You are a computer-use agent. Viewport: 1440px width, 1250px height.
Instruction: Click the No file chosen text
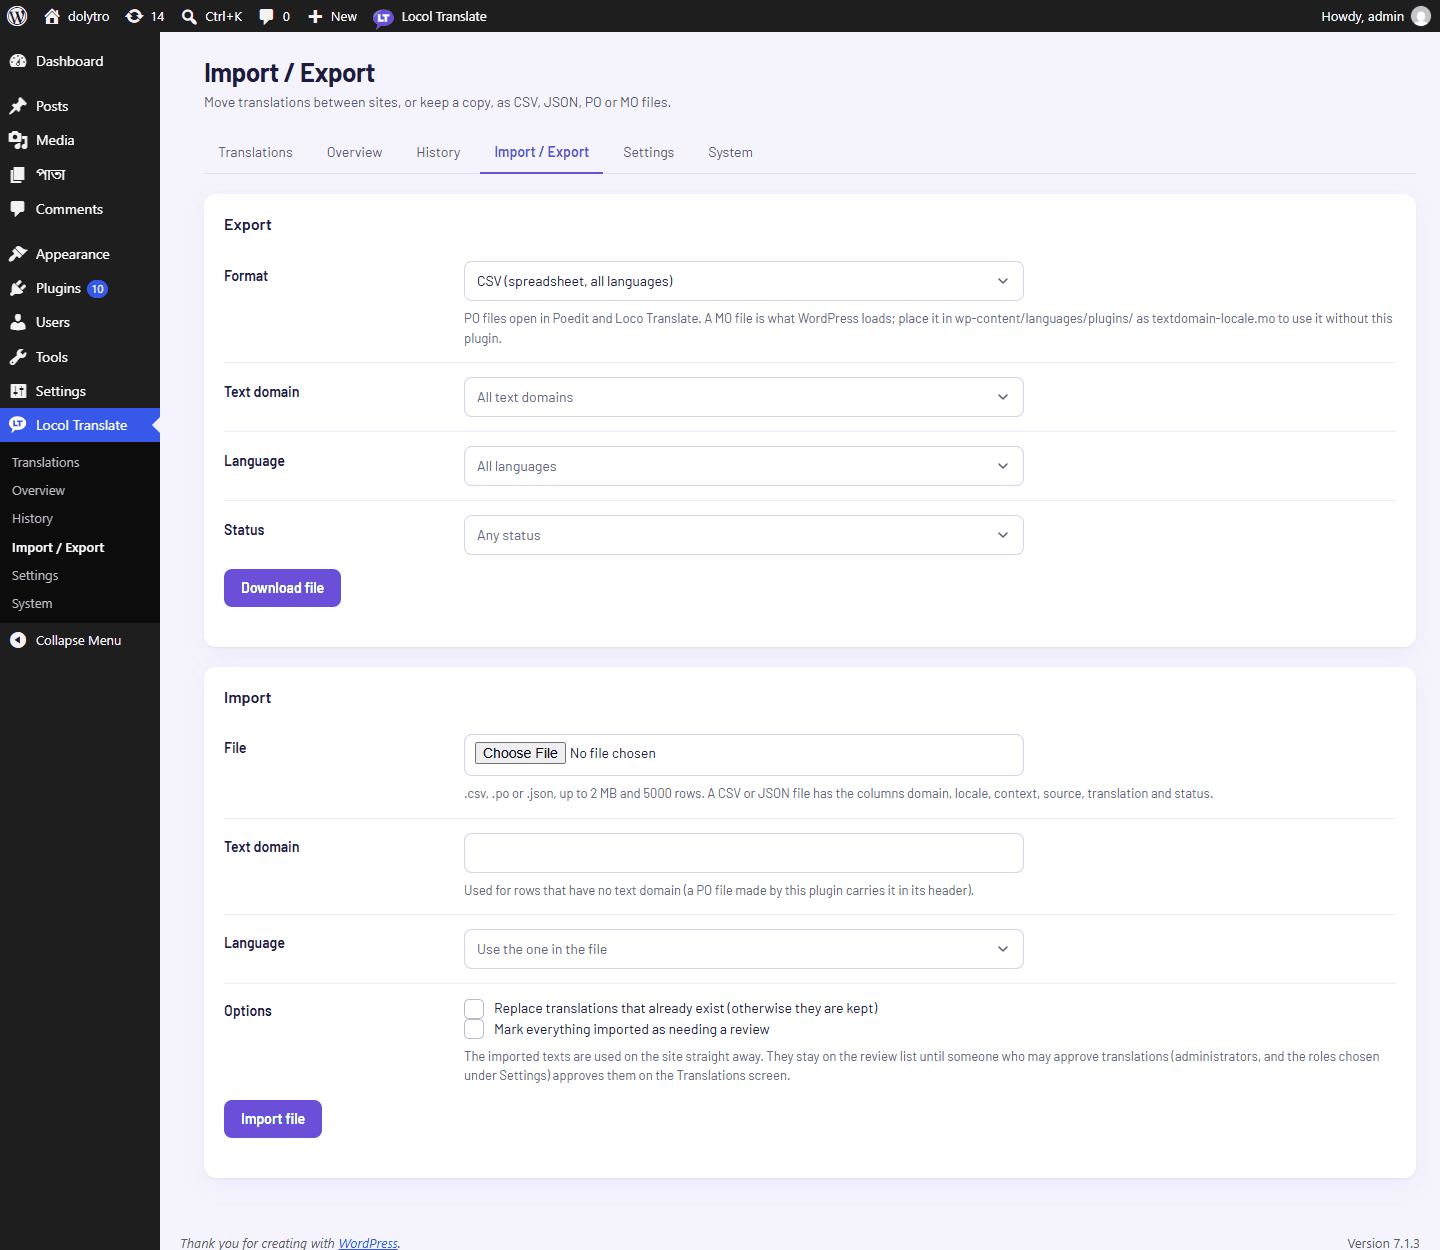point(613,753)
